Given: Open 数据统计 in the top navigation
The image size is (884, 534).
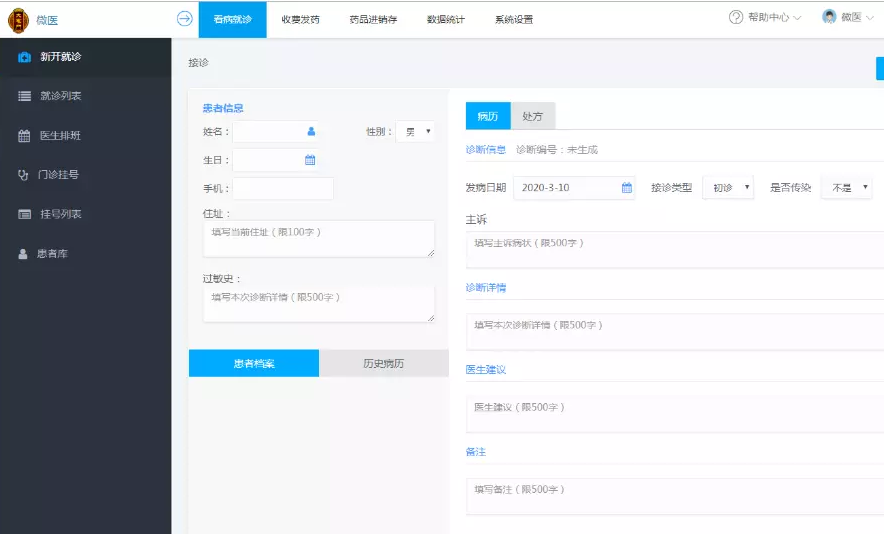Looking at the screenshot, I should click(x=445, y=19).
